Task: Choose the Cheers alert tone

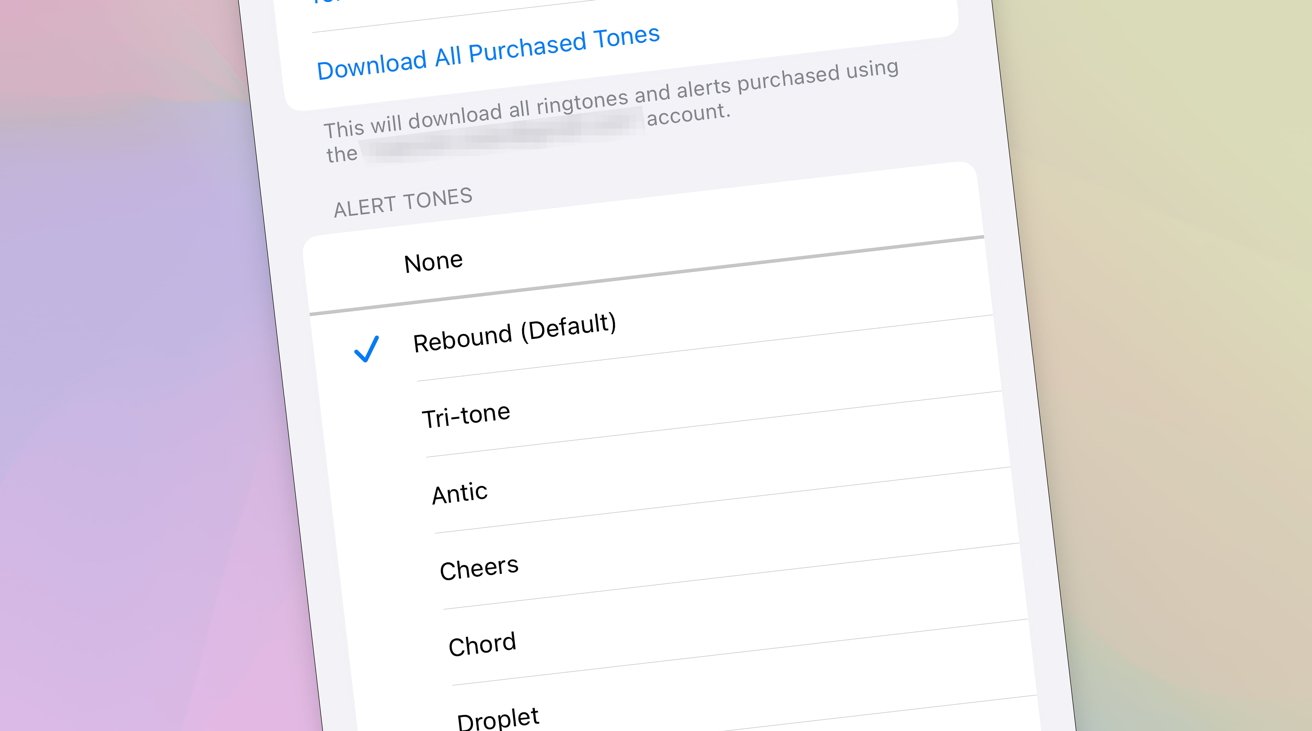Action: [479, 568]
